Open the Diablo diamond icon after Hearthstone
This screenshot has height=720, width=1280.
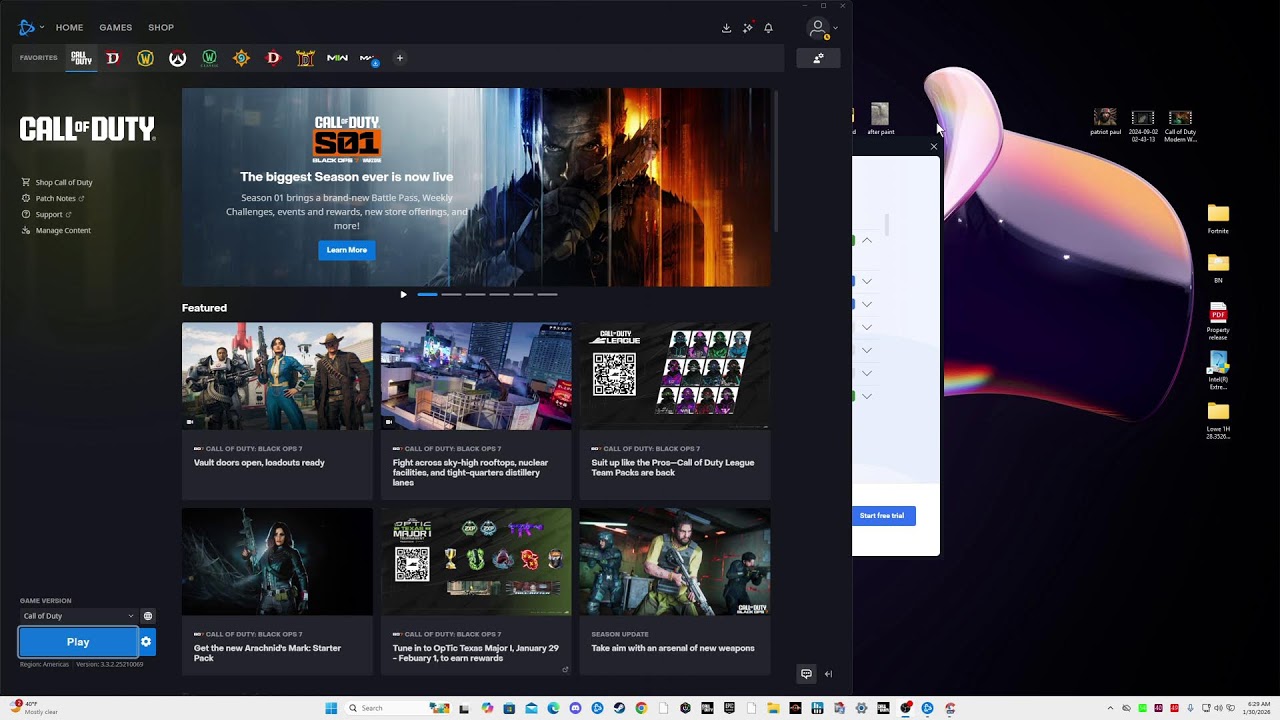(x=273, y=58)
